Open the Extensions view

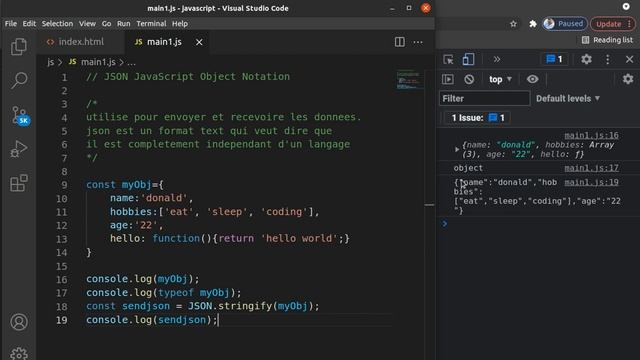[x=19, y=183]
